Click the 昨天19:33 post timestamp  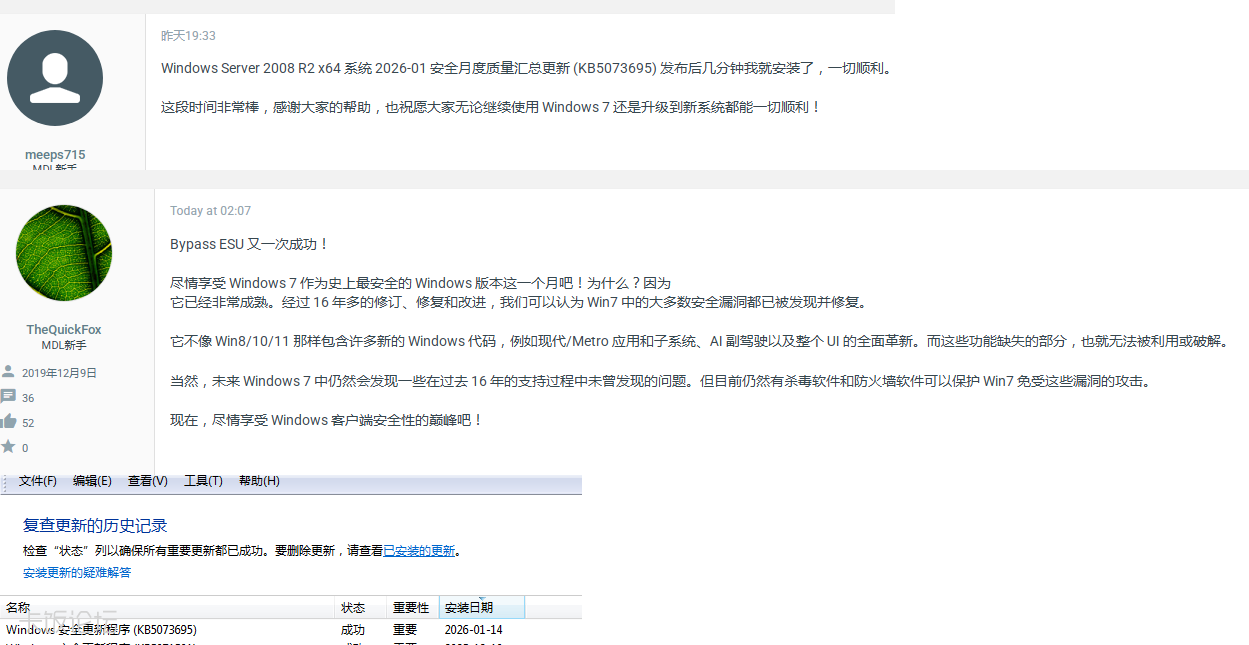188,36
